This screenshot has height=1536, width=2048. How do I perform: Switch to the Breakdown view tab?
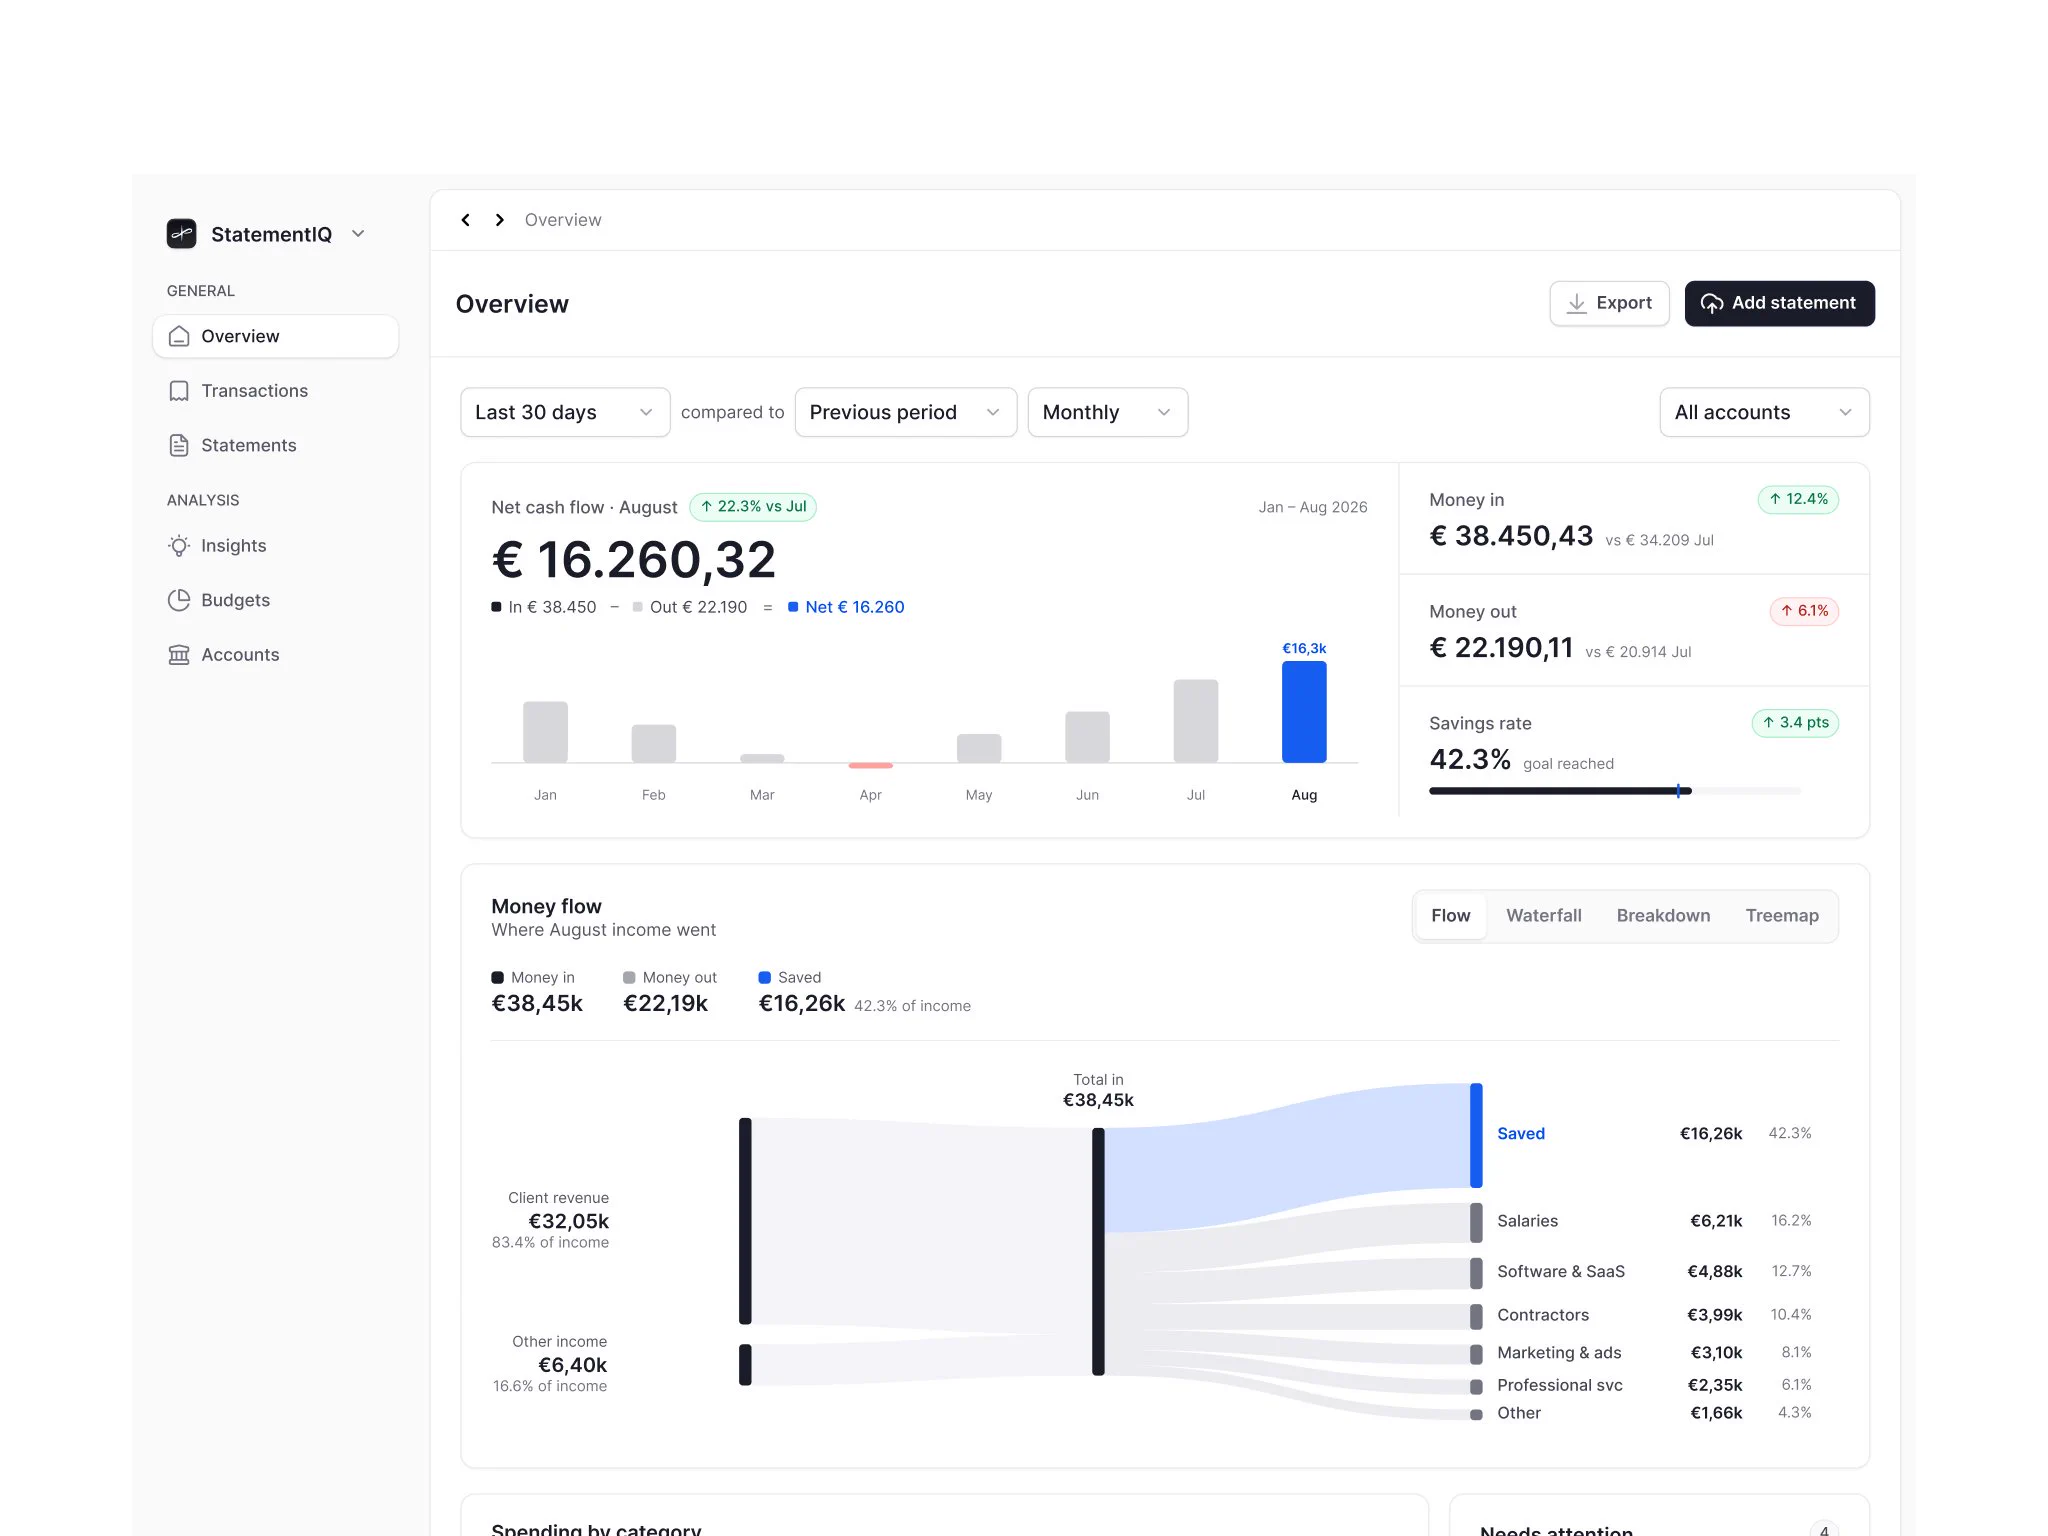click(x=1663, y=916)
